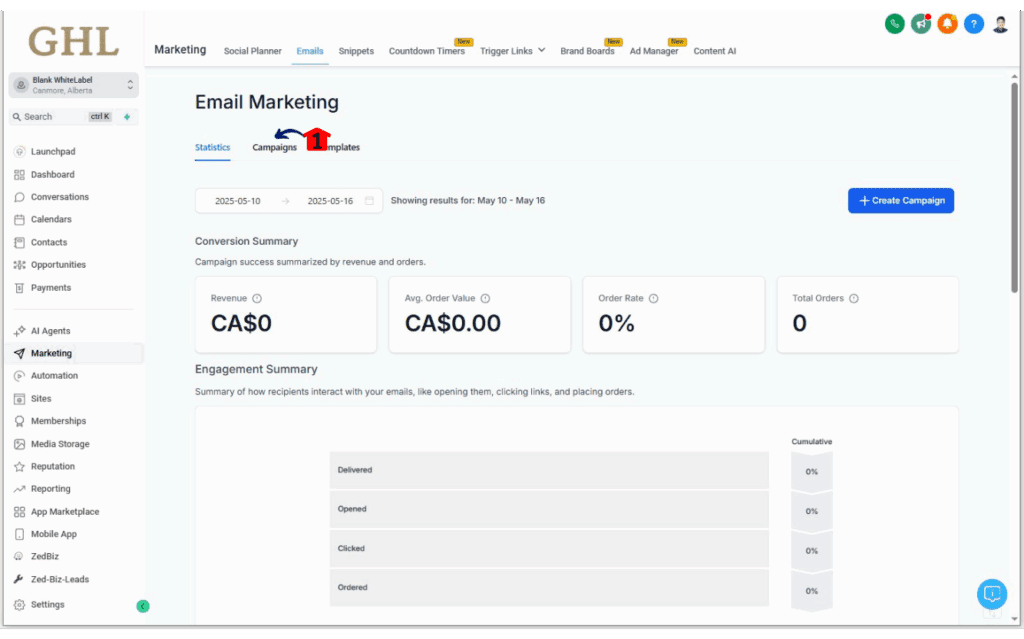Screen dimensions: 1024x639
Task: Open the Snippets section
Action: pyautogui.click(x=356, y=51)
